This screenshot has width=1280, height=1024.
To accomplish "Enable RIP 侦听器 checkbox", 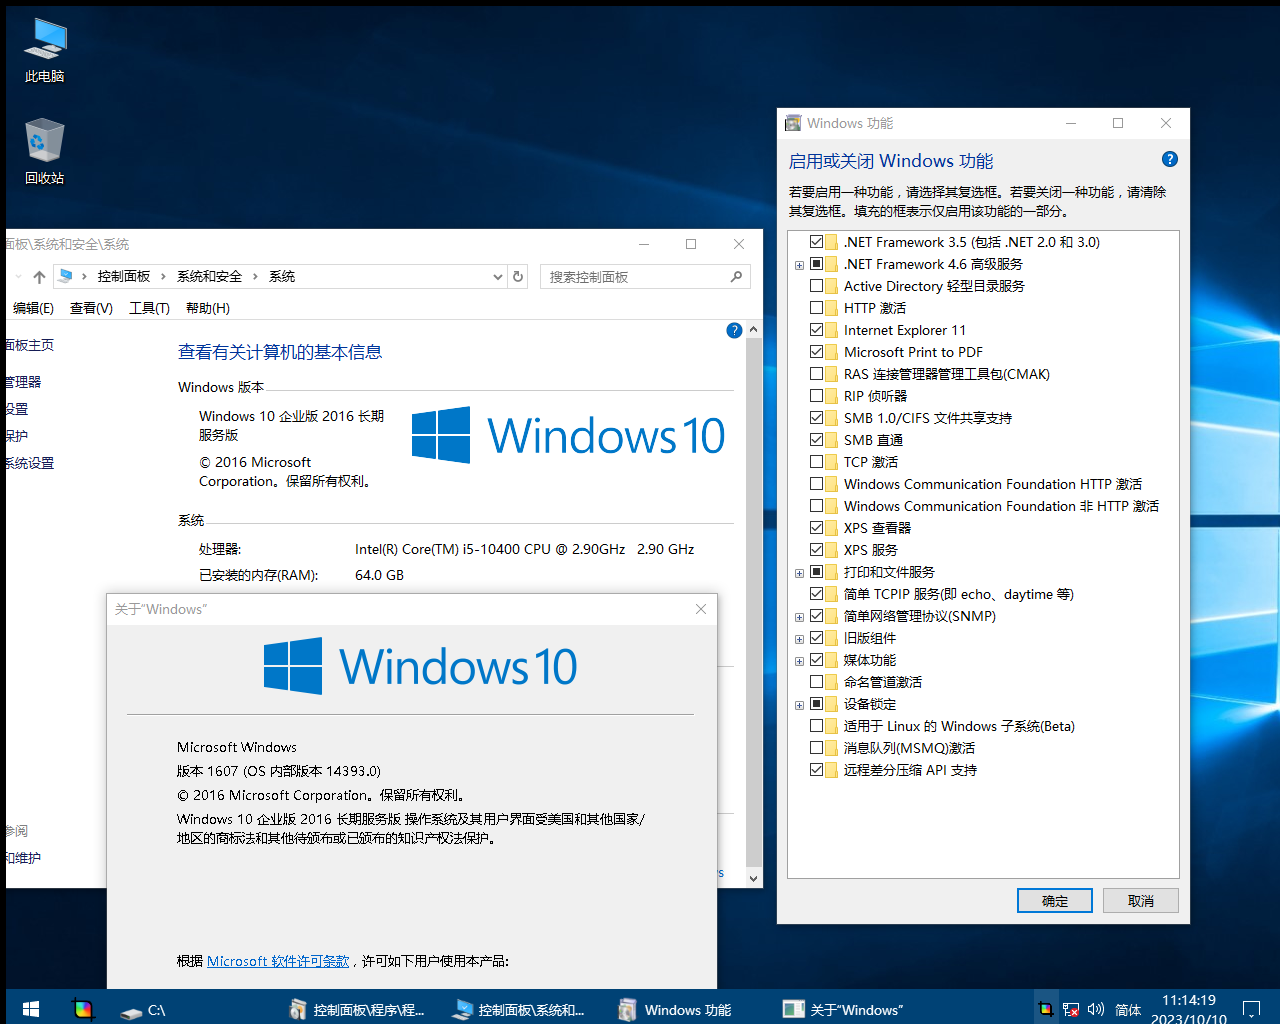I will [817, 396].
